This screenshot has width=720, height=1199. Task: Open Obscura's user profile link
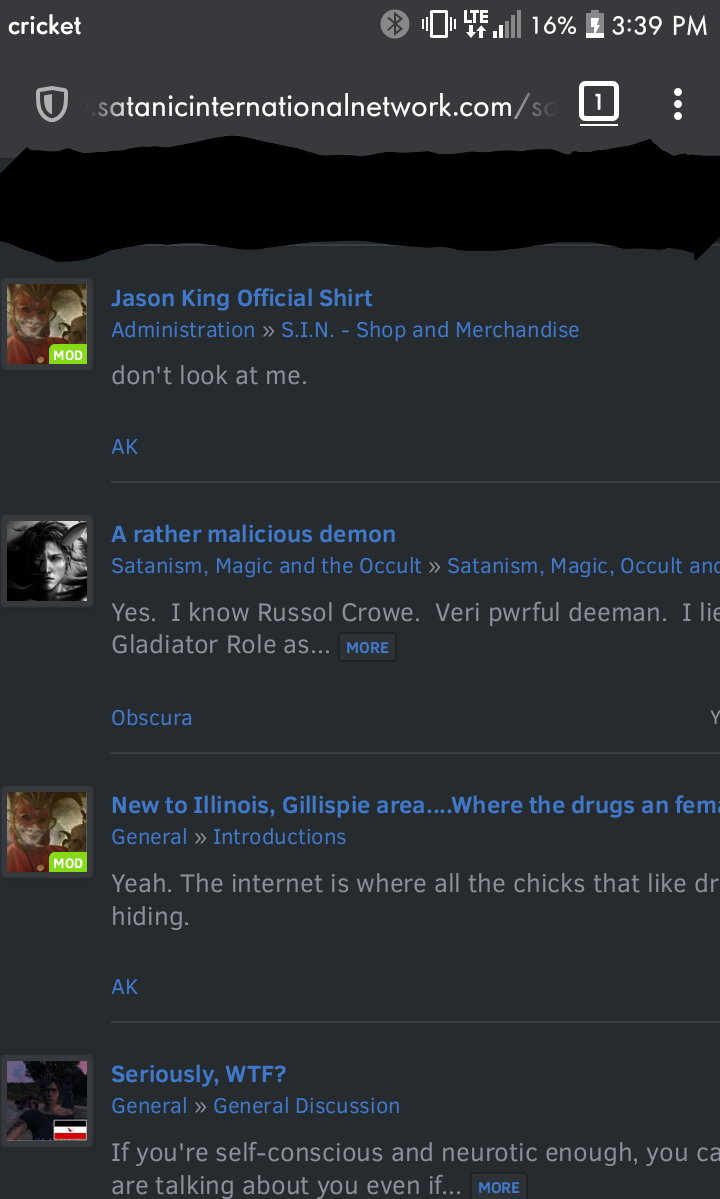click(x=152, y=717)
